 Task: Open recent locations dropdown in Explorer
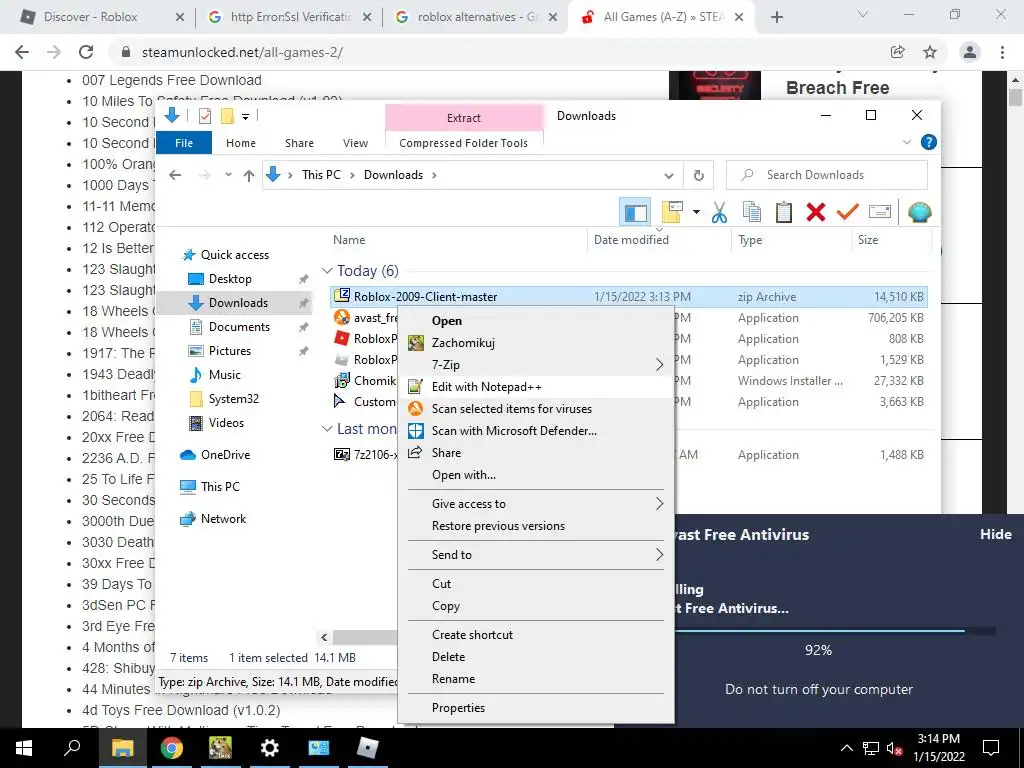tap(228, 175)
